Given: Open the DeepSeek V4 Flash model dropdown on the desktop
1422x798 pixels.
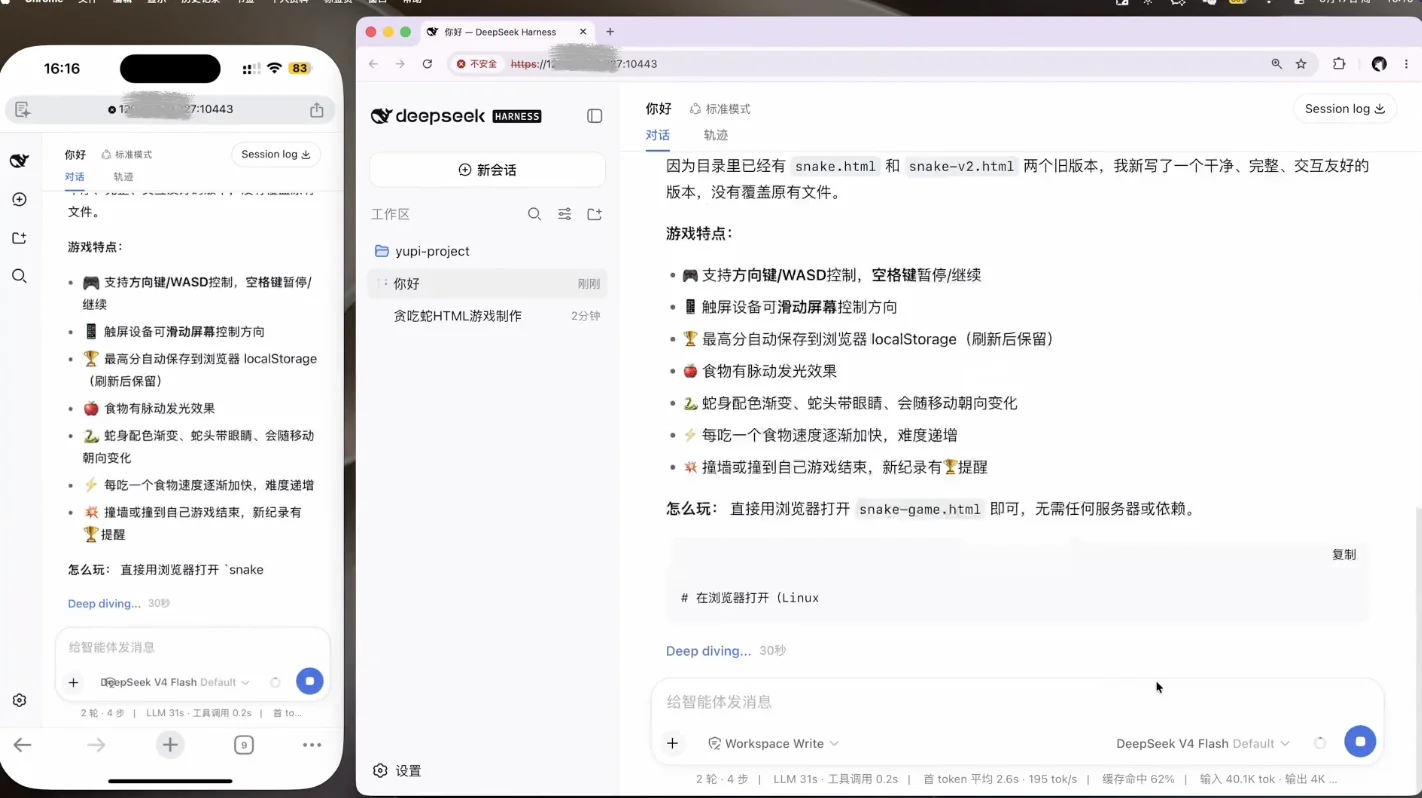Looking at the screenshot, I should 1203,743.
